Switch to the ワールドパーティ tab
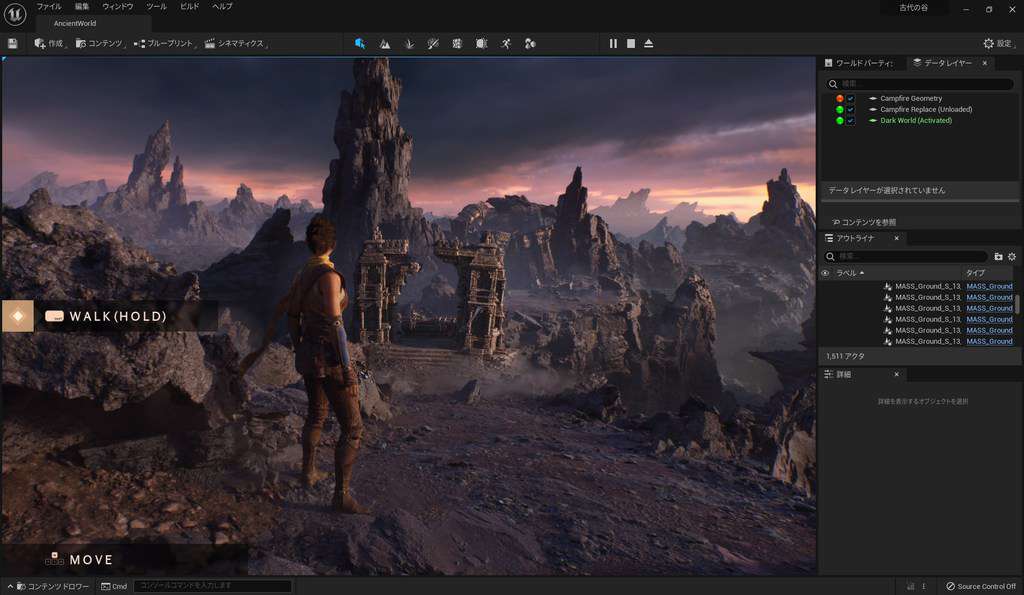Viewport: 1024px width, 595px height. point(859,63)
